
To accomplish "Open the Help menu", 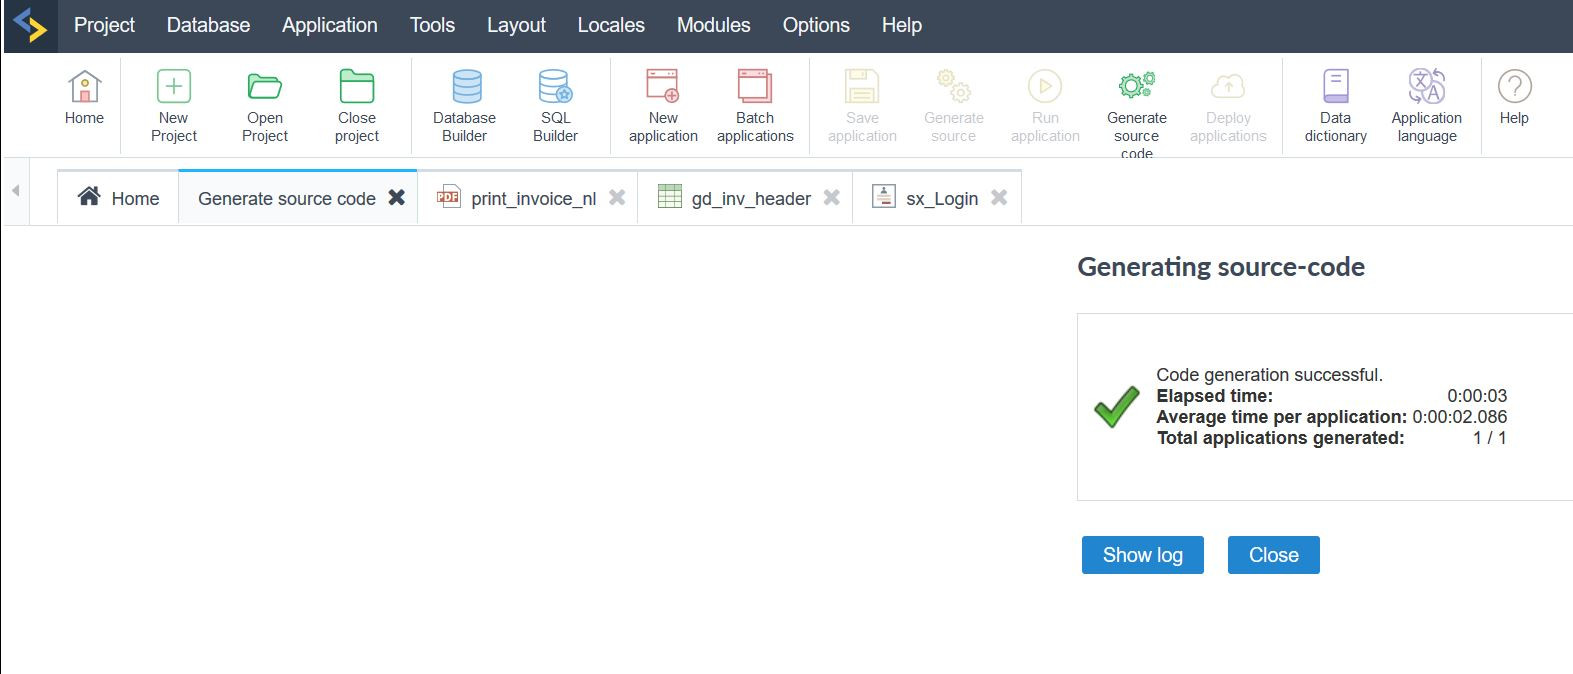I will (901, 25).
